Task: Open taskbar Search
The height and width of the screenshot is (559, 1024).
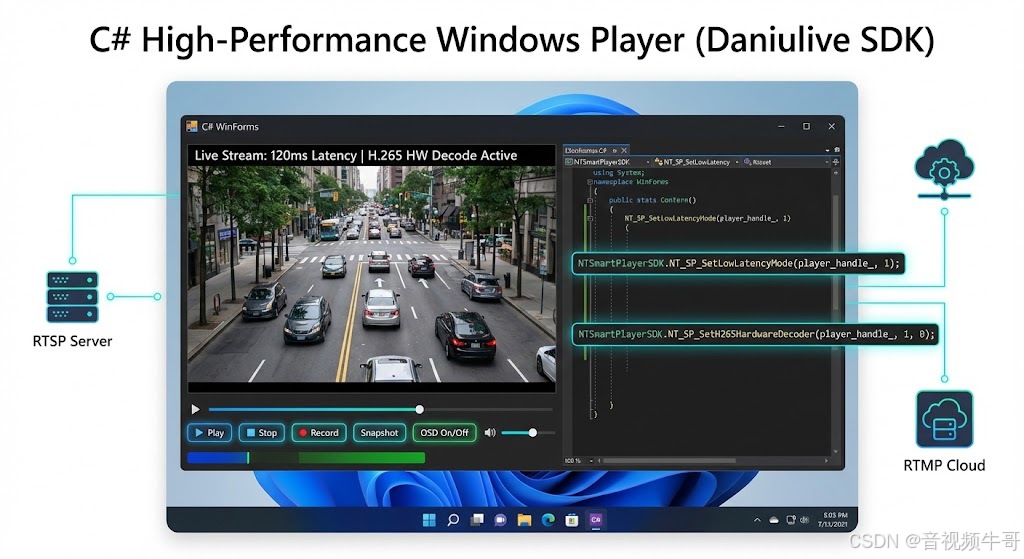Action: pyautogui.click(x=453, y=520)
